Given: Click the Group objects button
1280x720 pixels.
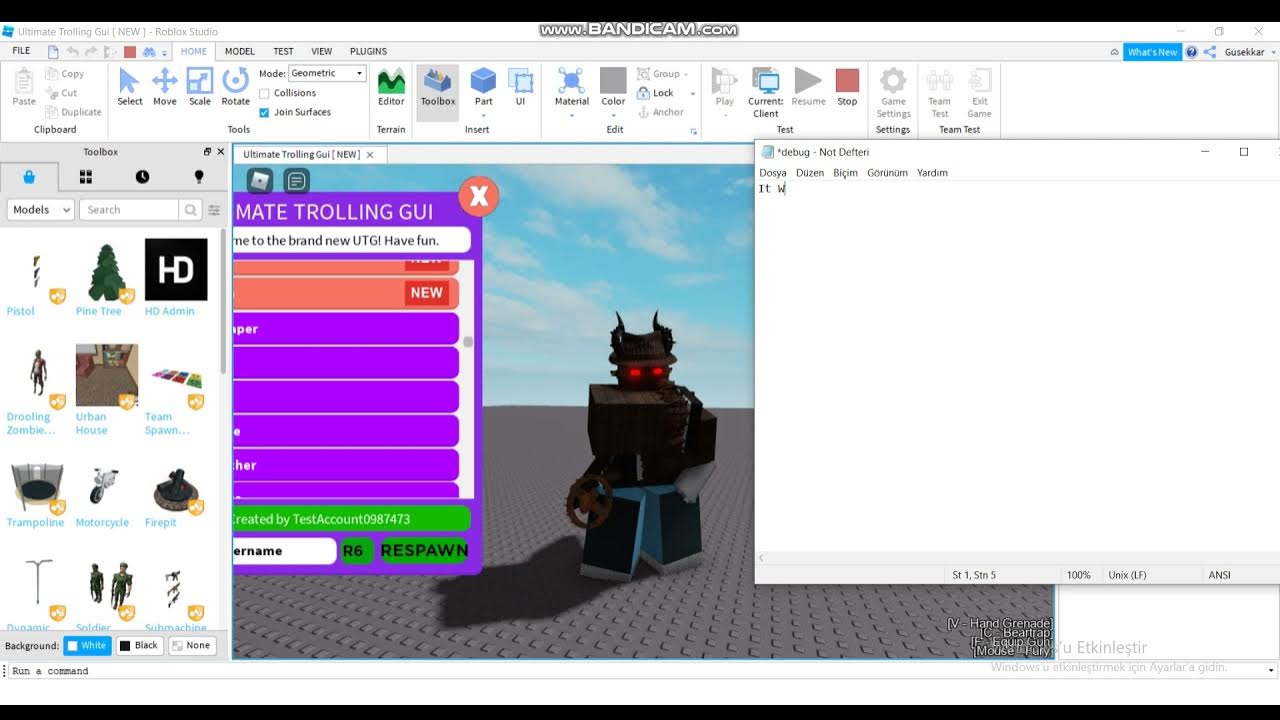Looking at the screenshot, I should tap(658, 74).
